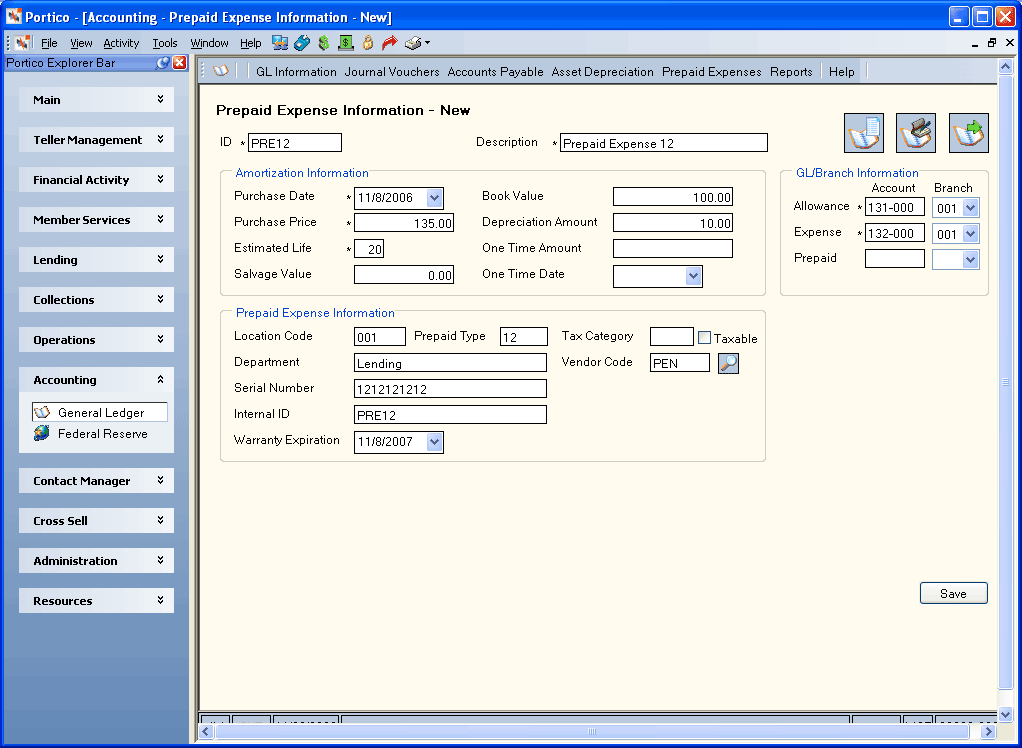Click the Portico app icon in the menu bar

point(23,43)
